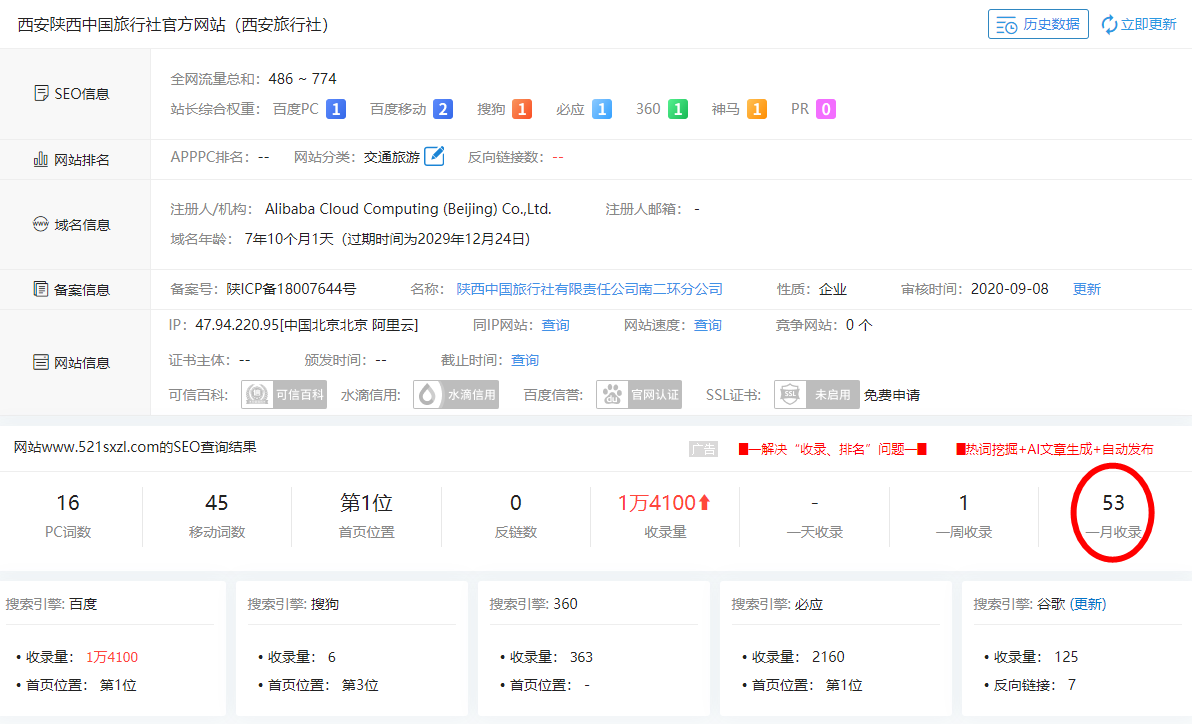Click the 搜狗 首页位置 第3位 value

click(360, 685)
